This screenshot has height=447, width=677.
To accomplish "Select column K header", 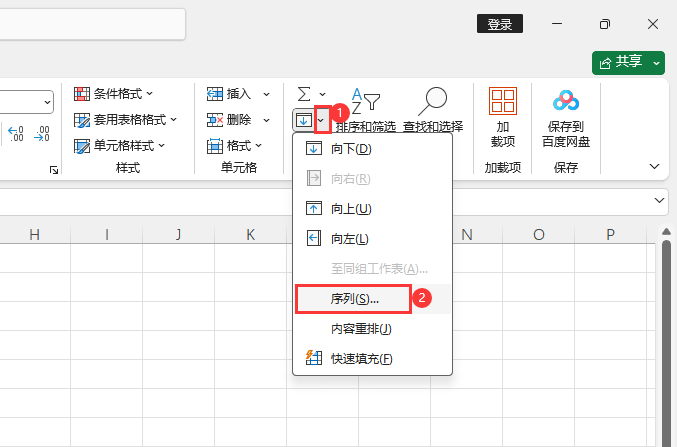I will [250, 235].
